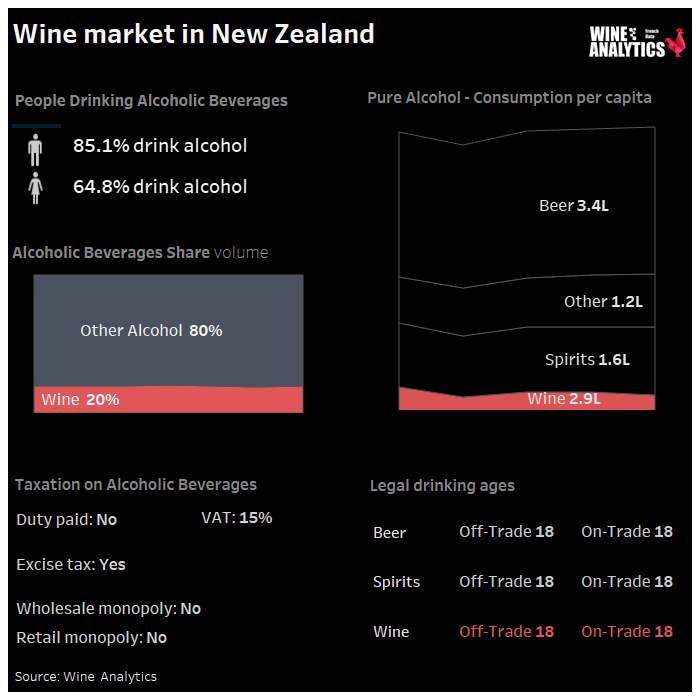Viewport: 700px width, 700px height.
Task: Click the Retail monopoly: No entry
Action: click(x=92, y=638)
